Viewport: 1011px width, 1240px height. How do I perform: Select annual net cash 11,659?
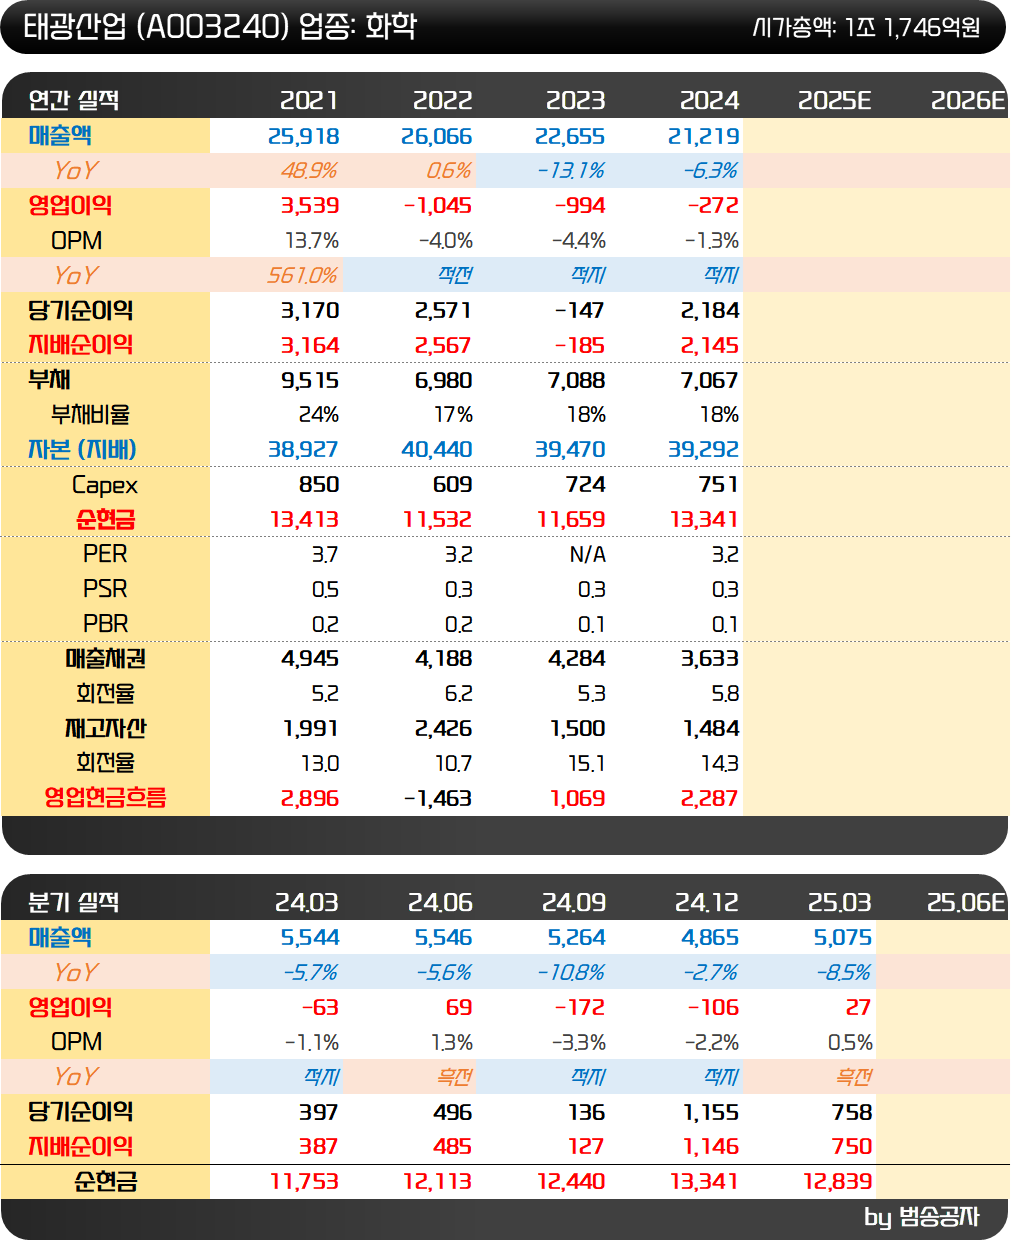[571, 520]
